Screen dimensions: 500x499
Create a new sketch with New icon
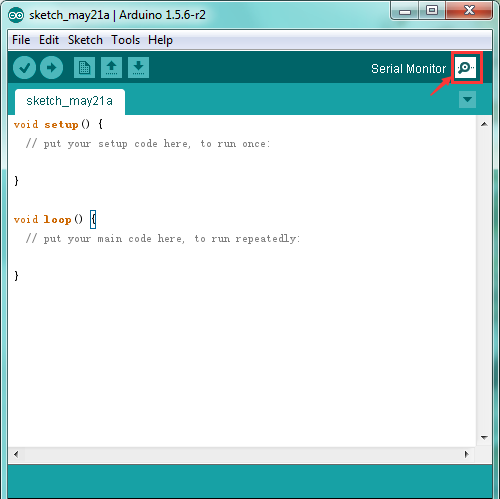pyautogui.click(x=84, y=68)
